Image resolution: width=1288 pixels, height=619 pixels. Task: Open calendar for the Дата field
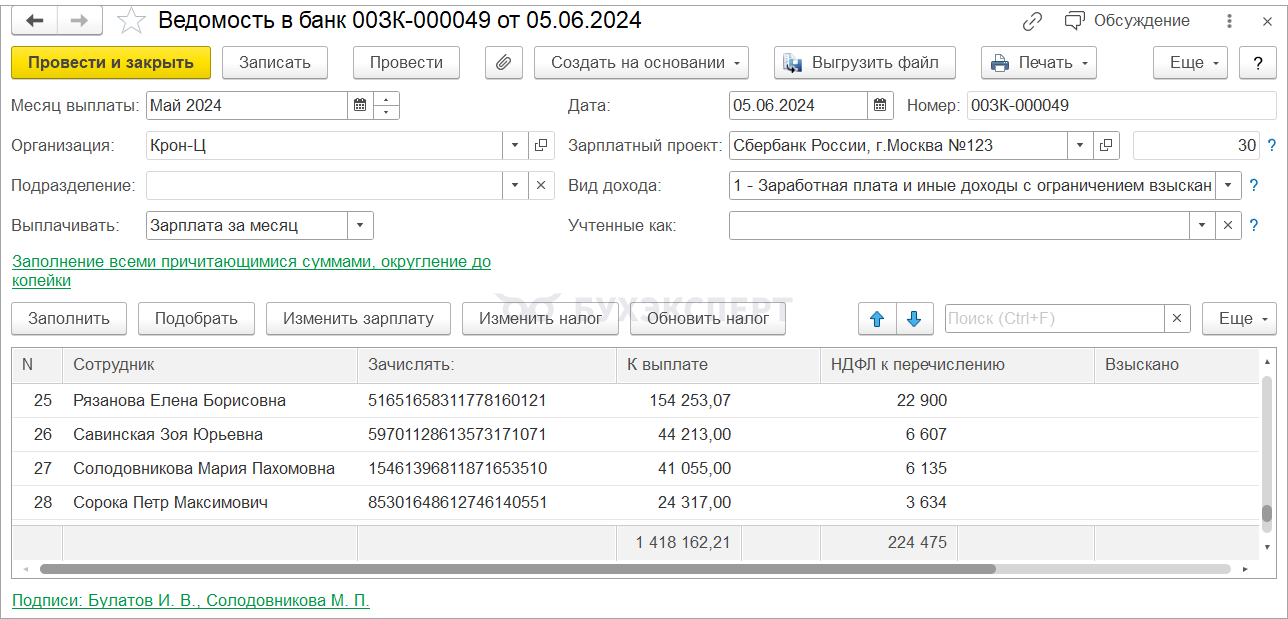(x=880, y=105)
